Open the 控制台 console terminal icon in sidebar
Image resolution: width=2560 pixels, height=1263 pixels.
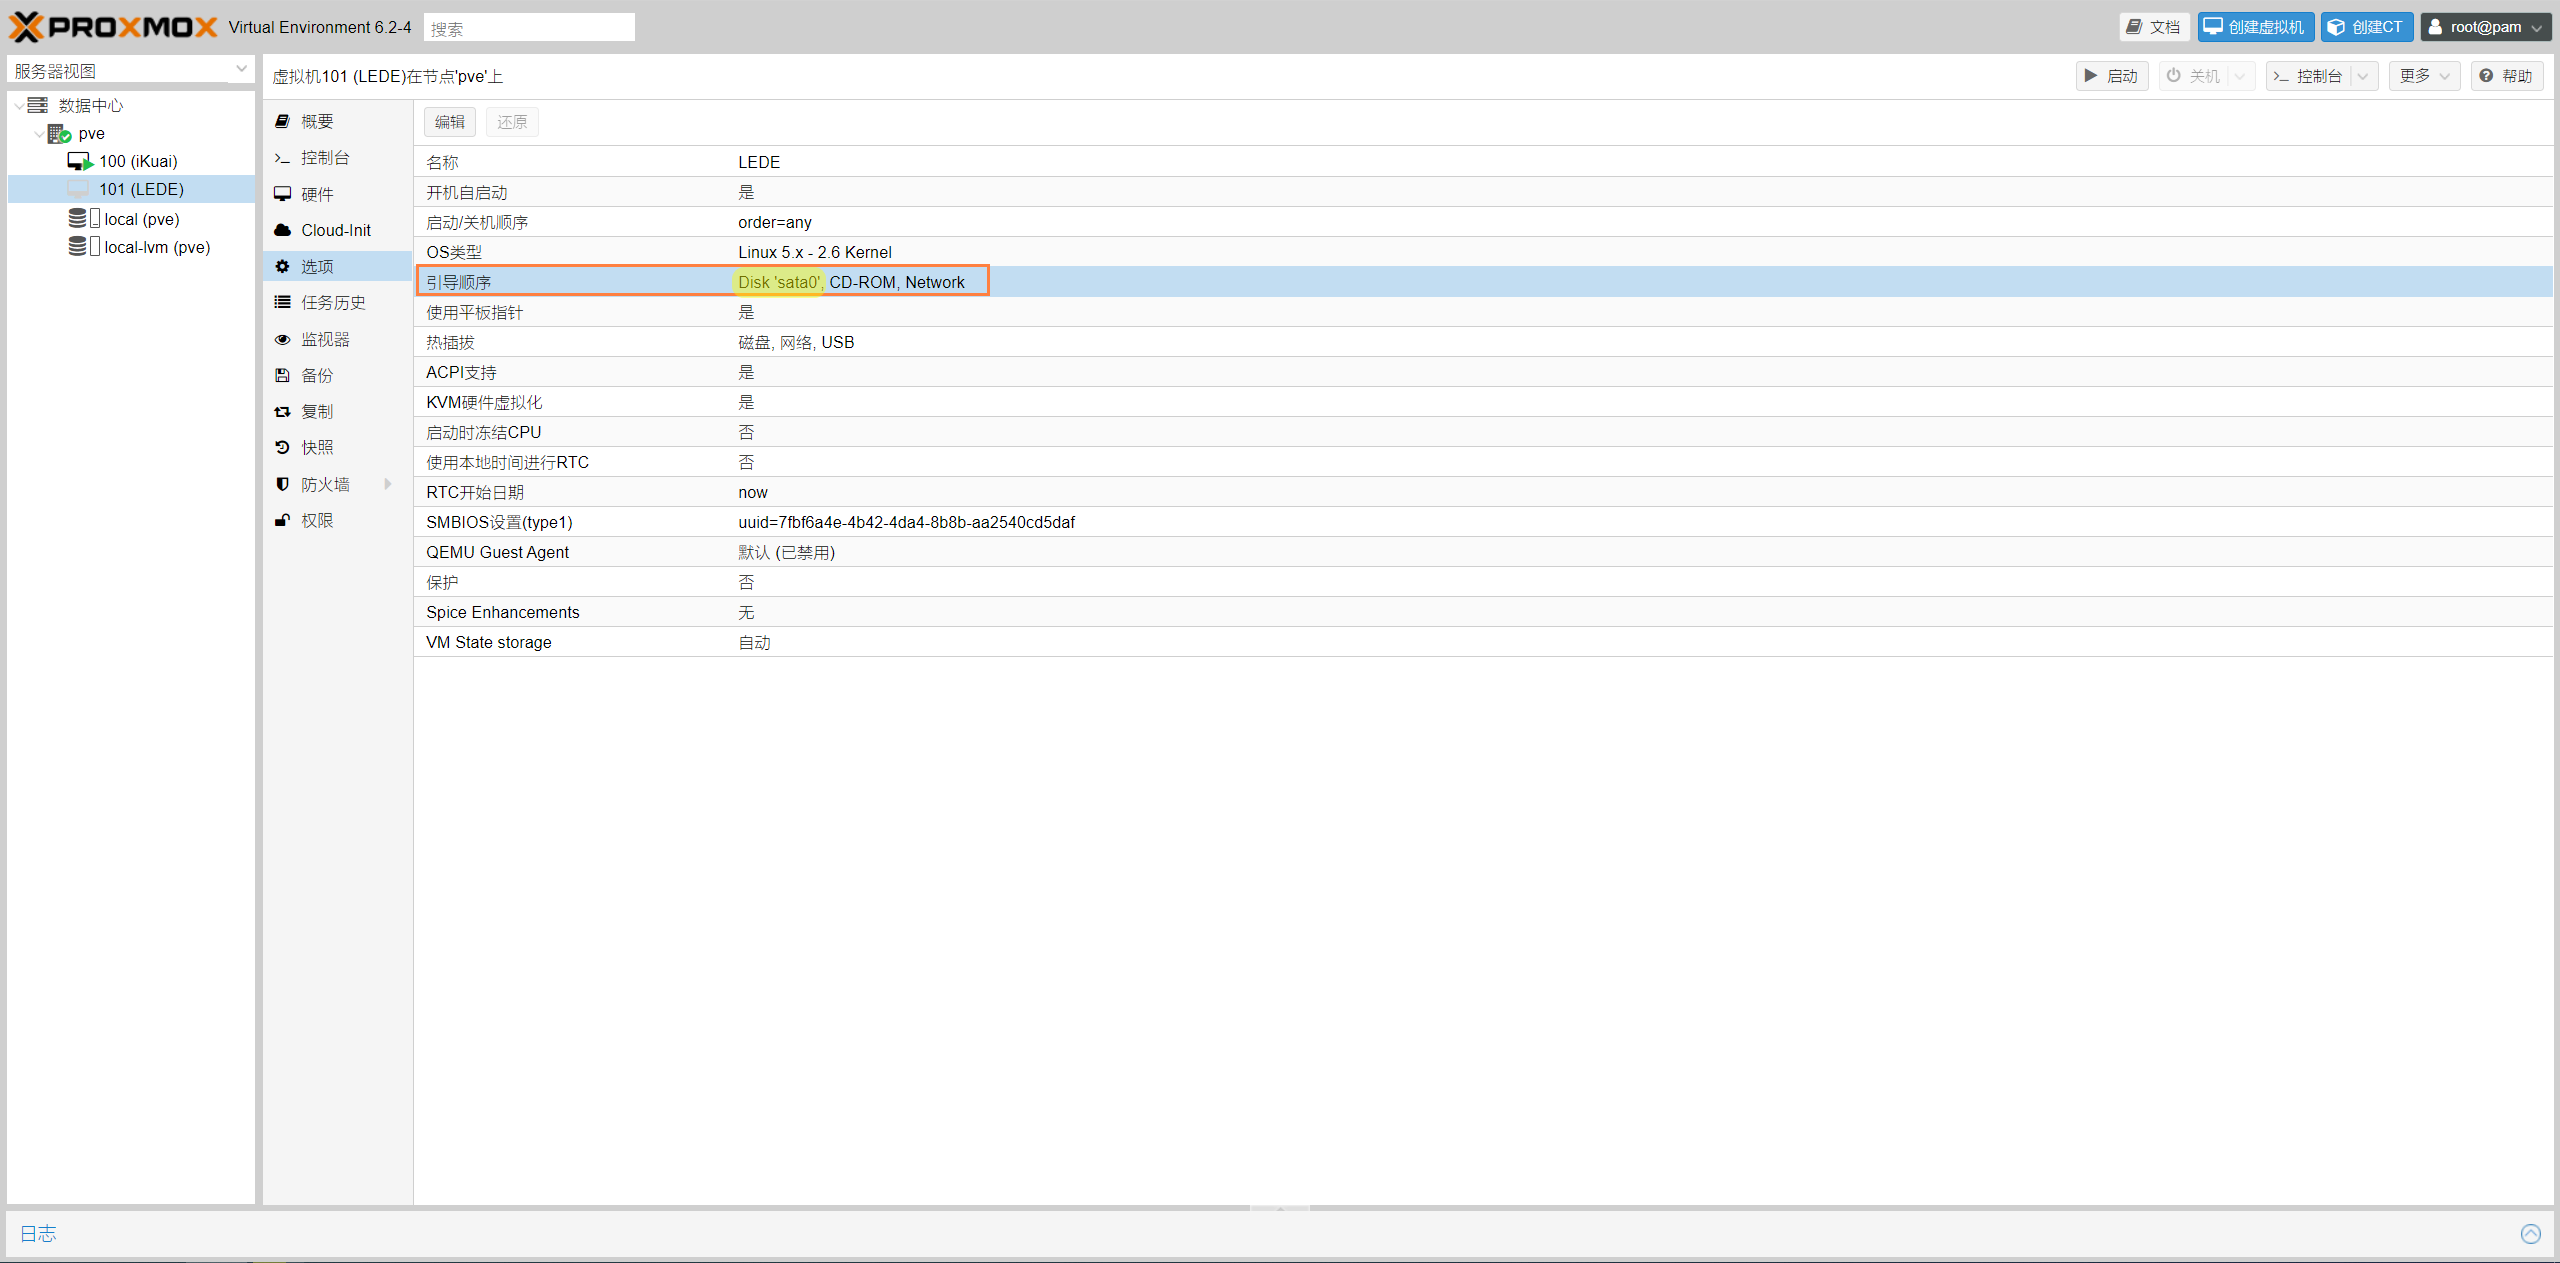click(x=282, y=158)
